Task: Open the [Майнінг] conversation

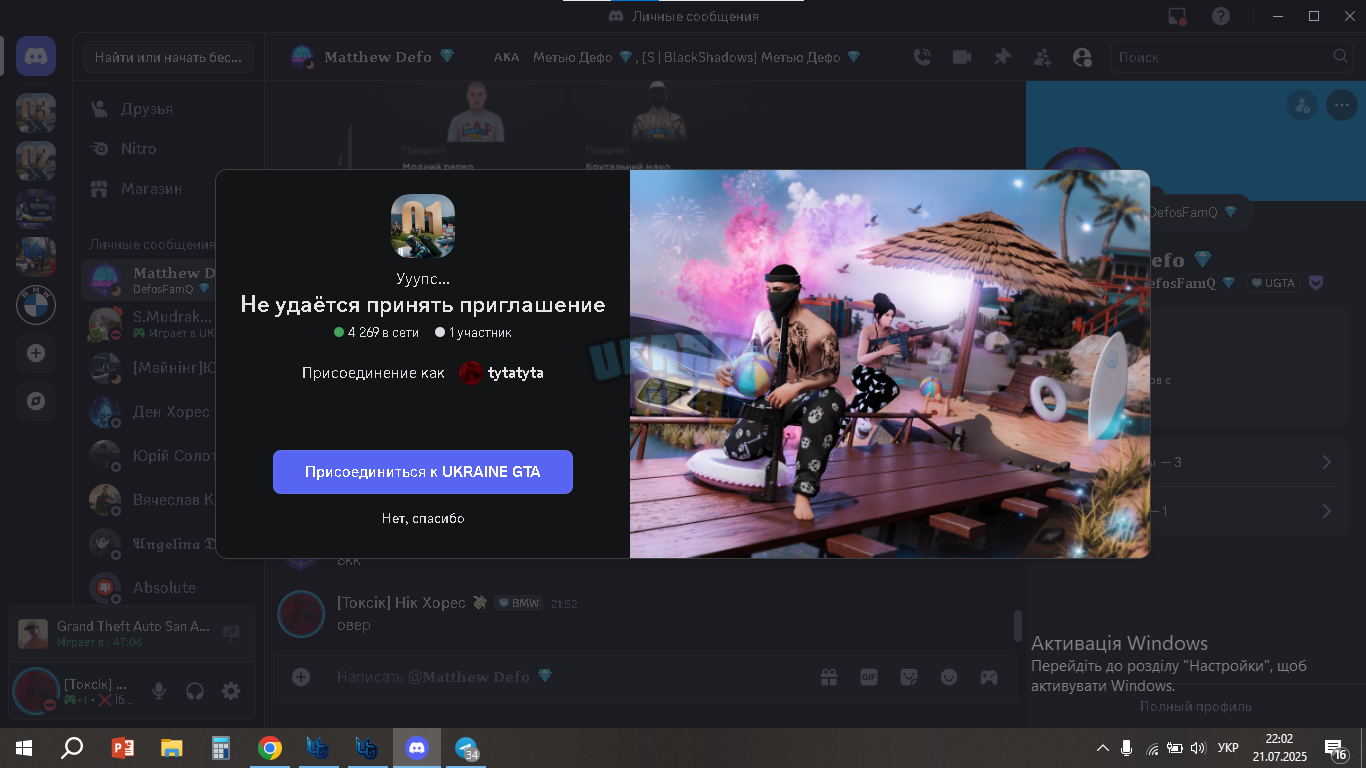Action: [x=148, y=368]
